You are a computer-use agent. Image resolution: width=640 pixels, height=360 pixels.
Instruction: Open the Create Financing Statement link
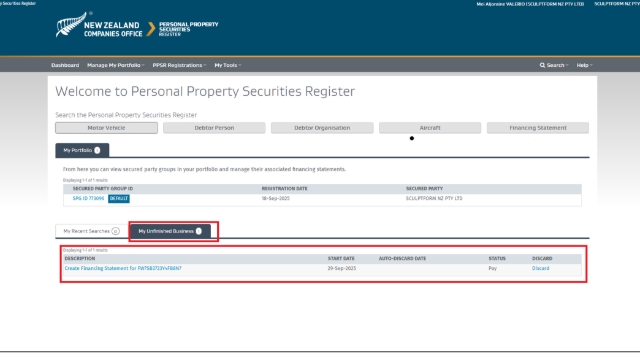click(x=123, y=268)
